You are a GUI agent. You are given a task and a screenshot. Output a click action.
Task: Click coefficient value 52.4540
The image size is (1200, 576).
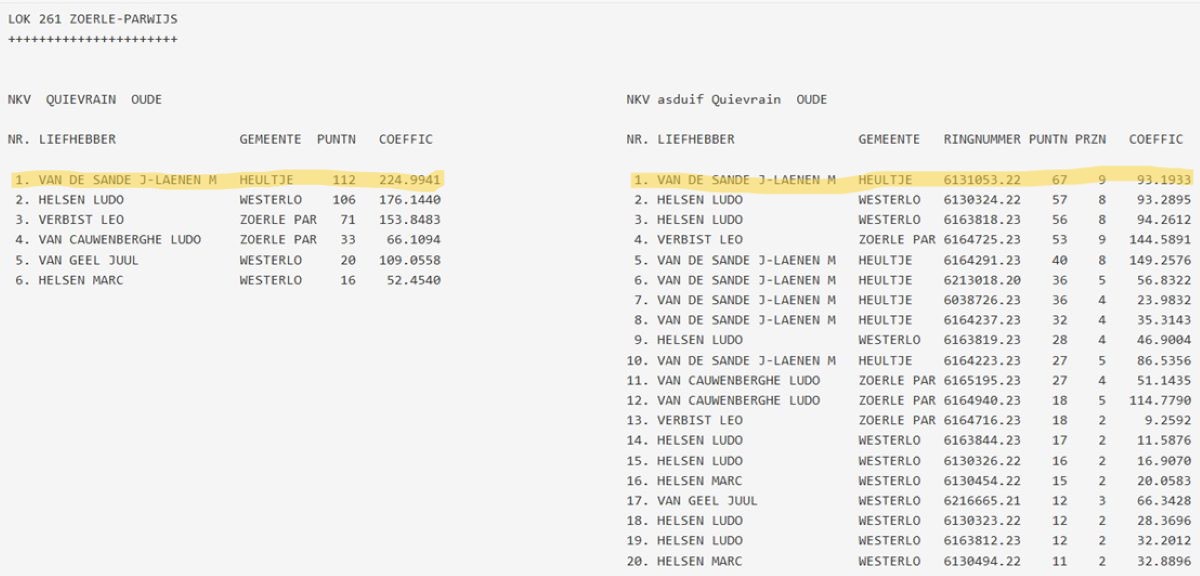click(x=413, y=280)
